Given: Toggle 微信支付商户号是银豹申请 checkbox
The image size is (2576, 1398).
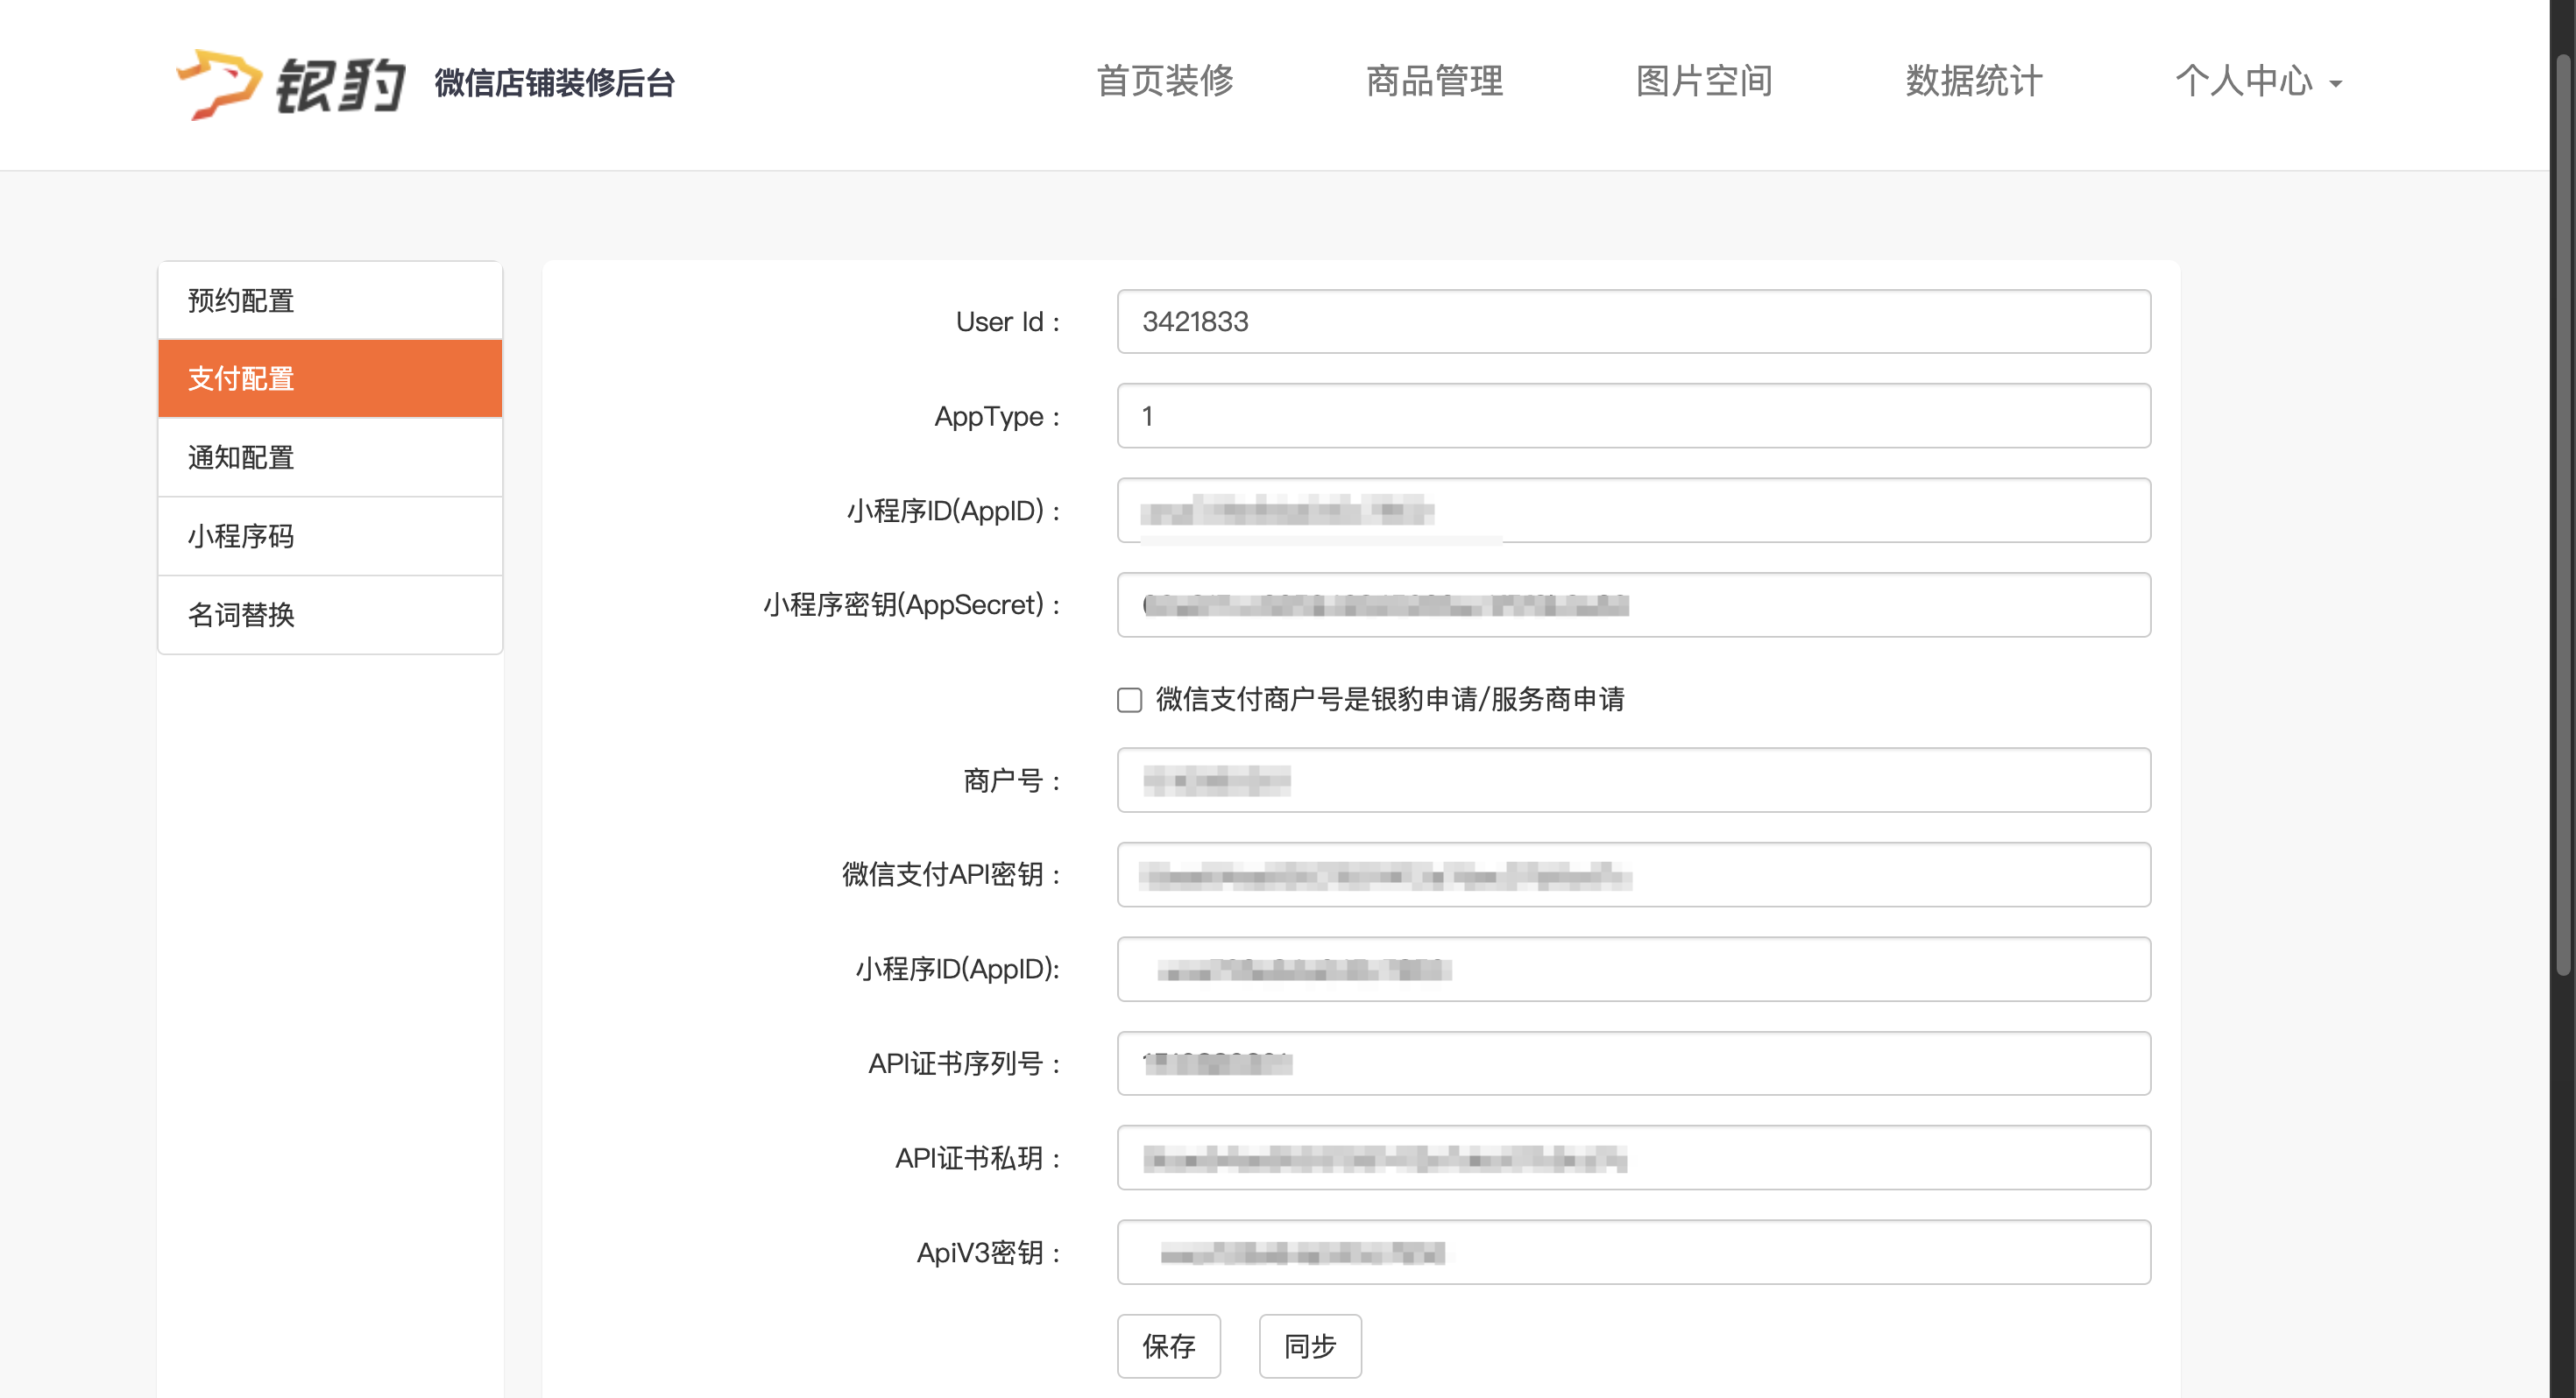Looking at the screenshot, I should coord(1130,700).
